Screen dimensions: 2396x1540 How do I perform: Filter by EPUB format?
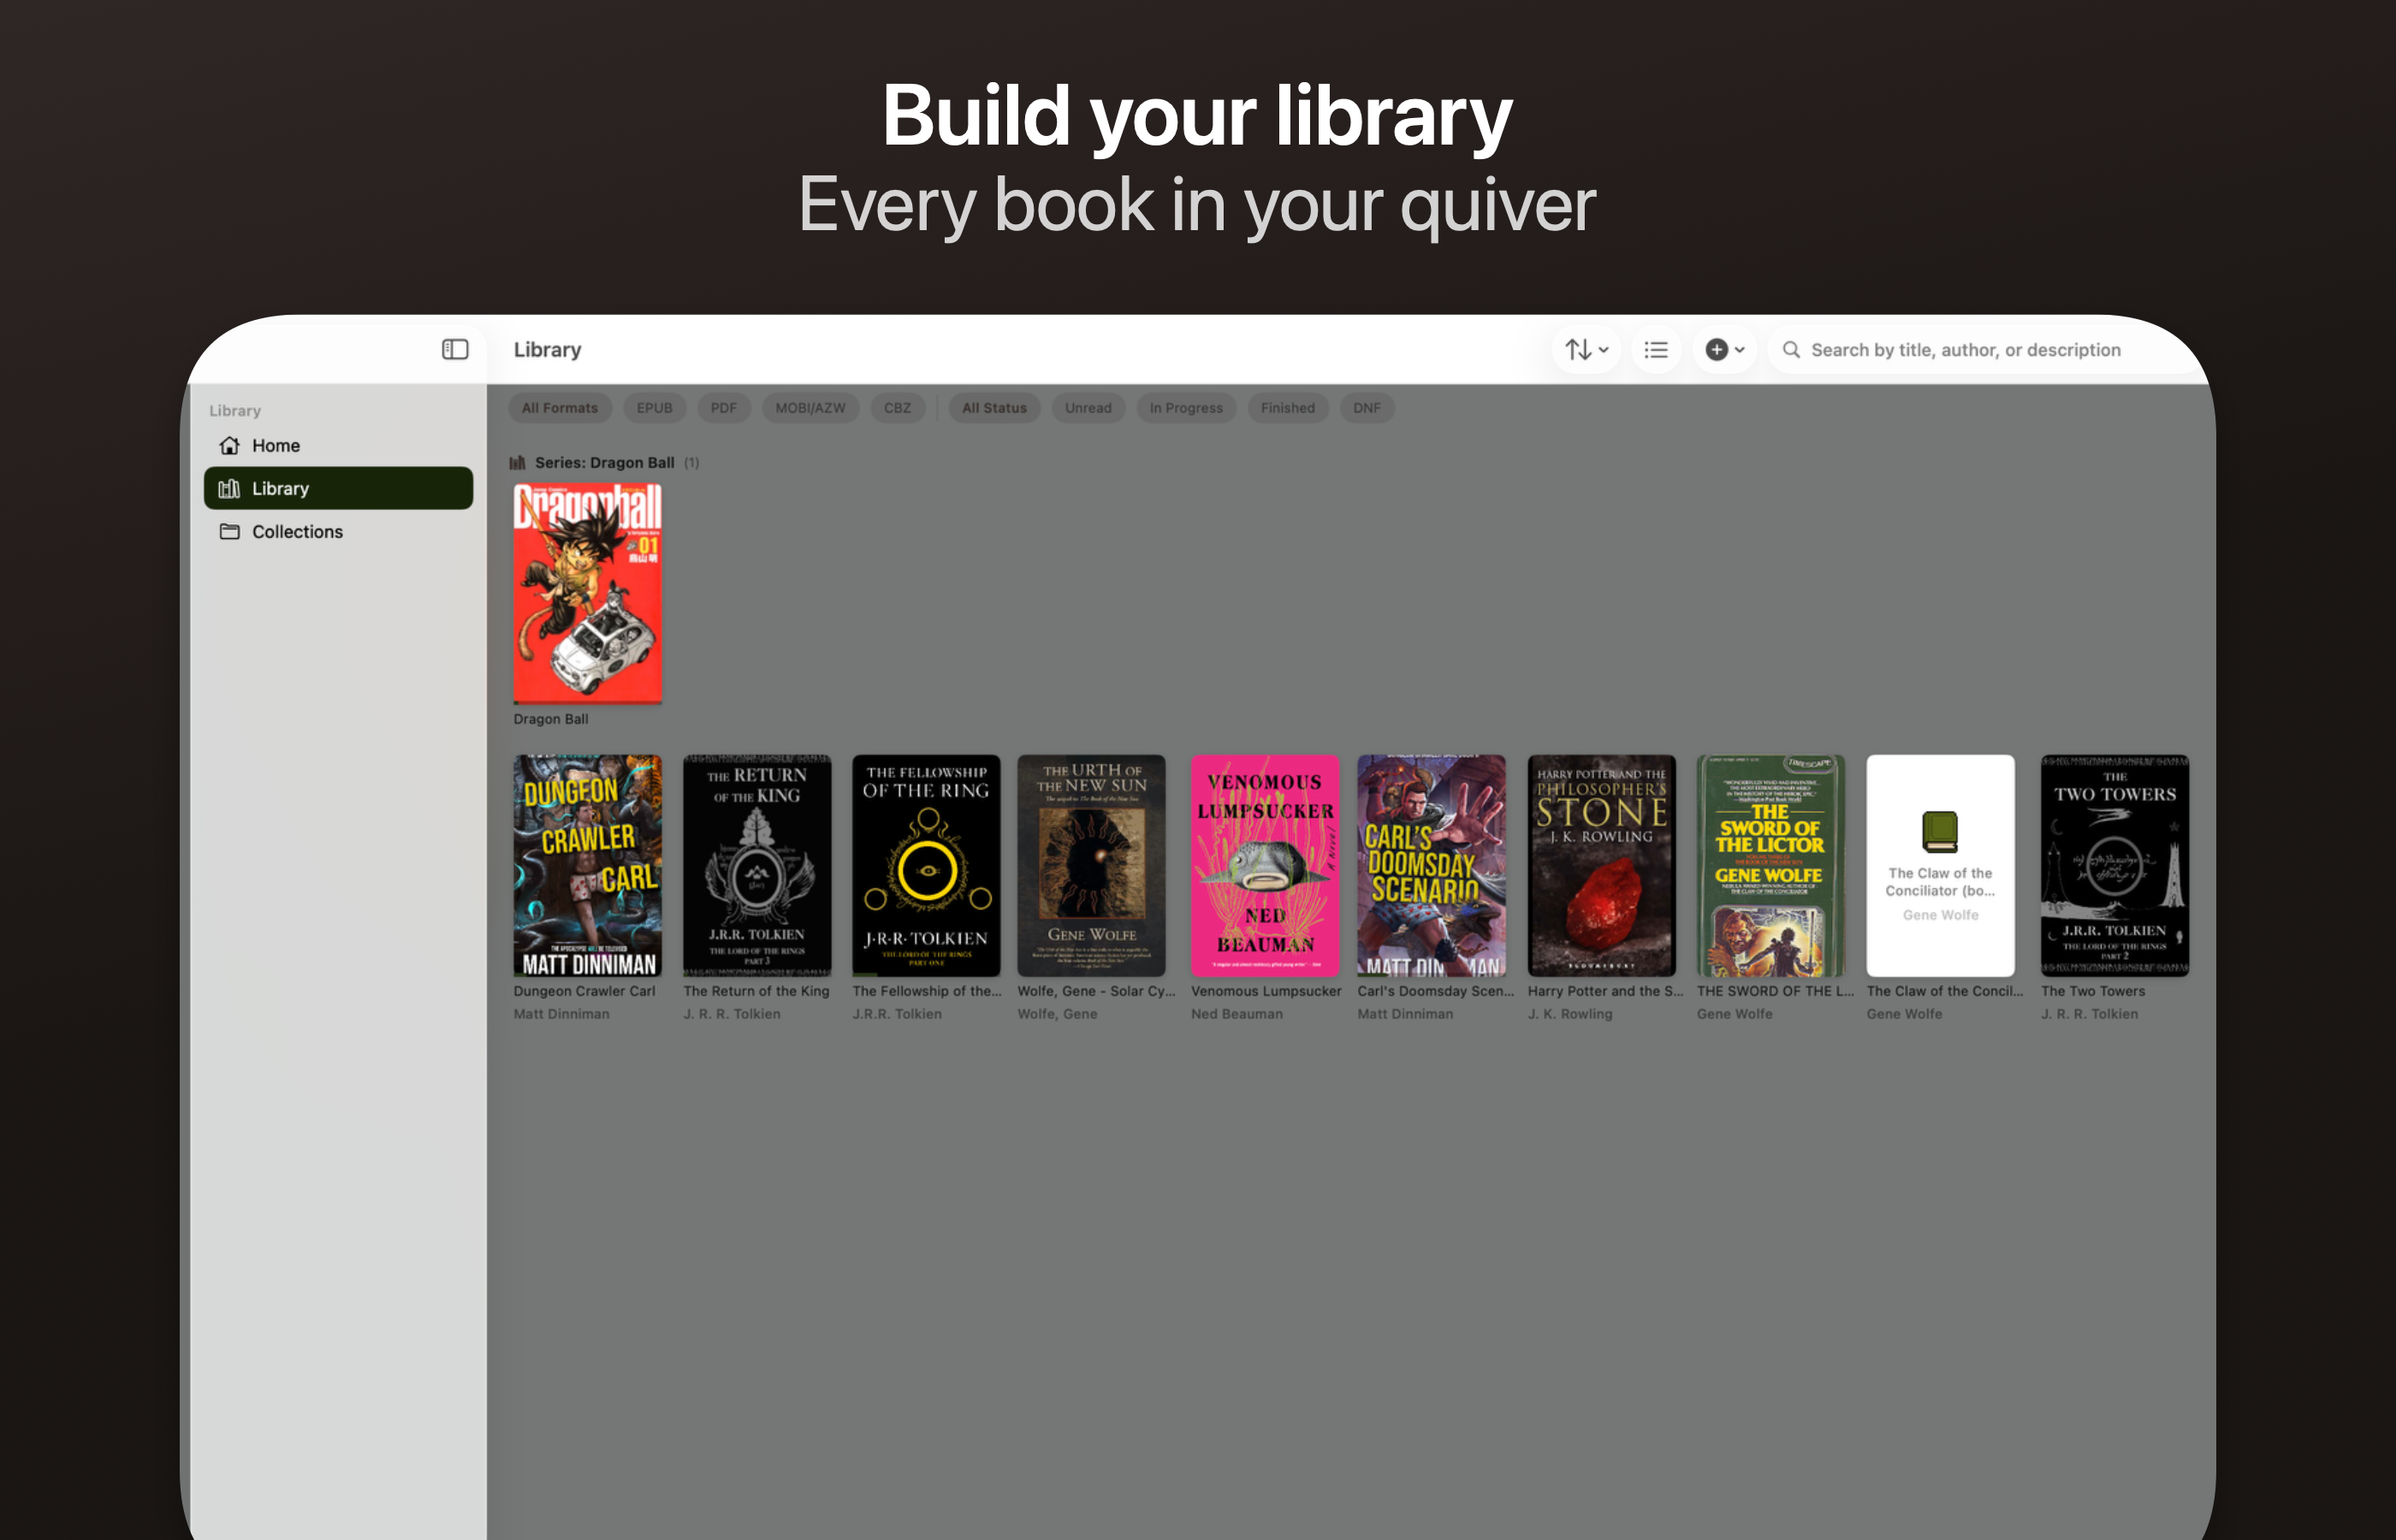pyautogui.click(x=654, y=408)
